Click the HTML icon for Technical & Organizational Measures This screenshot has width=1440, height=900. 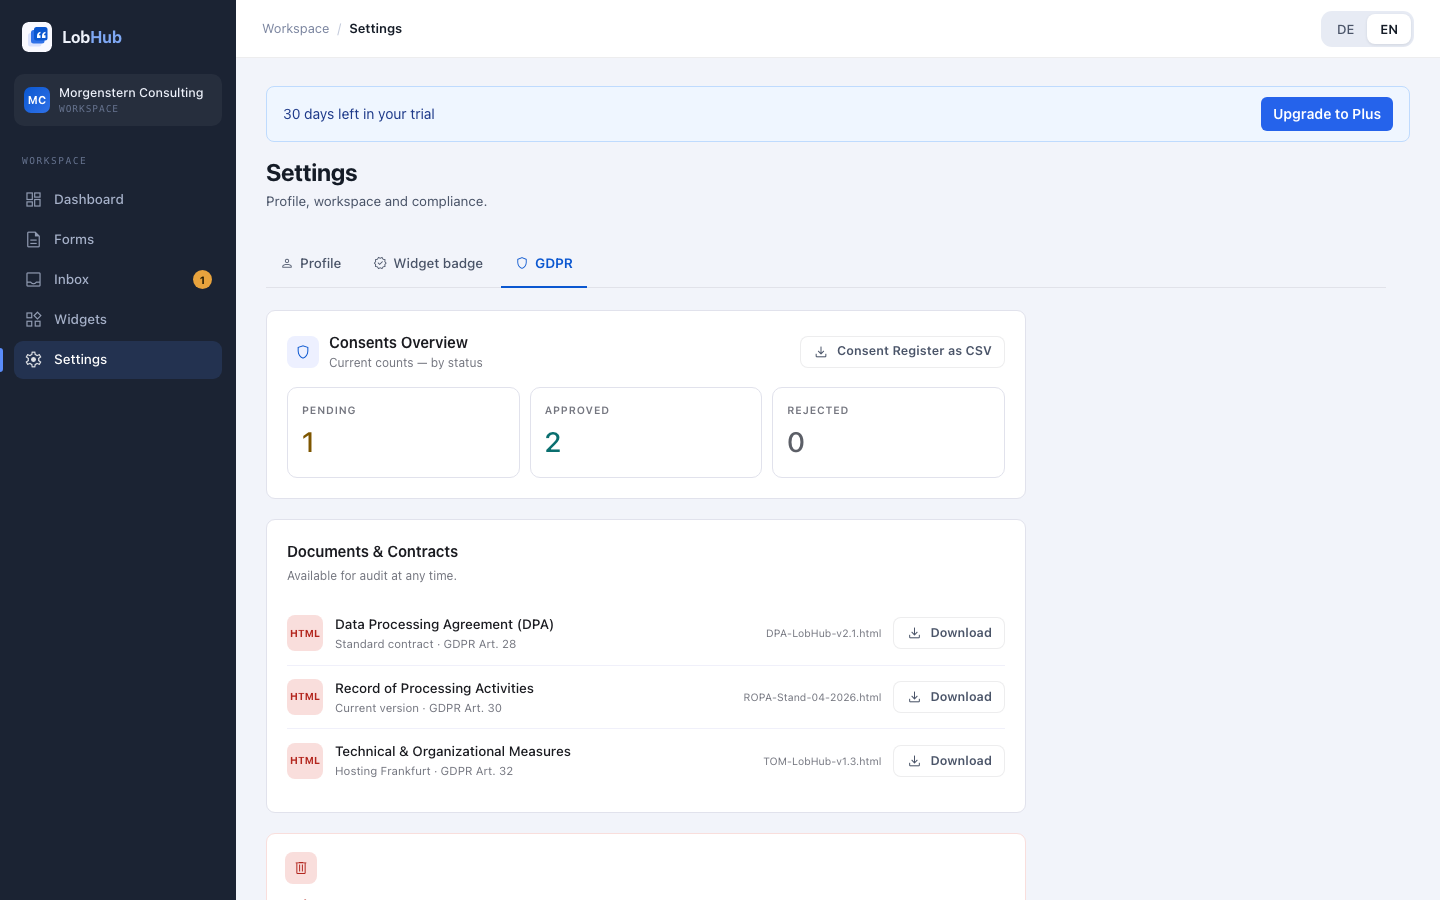(x=305, y=761)
